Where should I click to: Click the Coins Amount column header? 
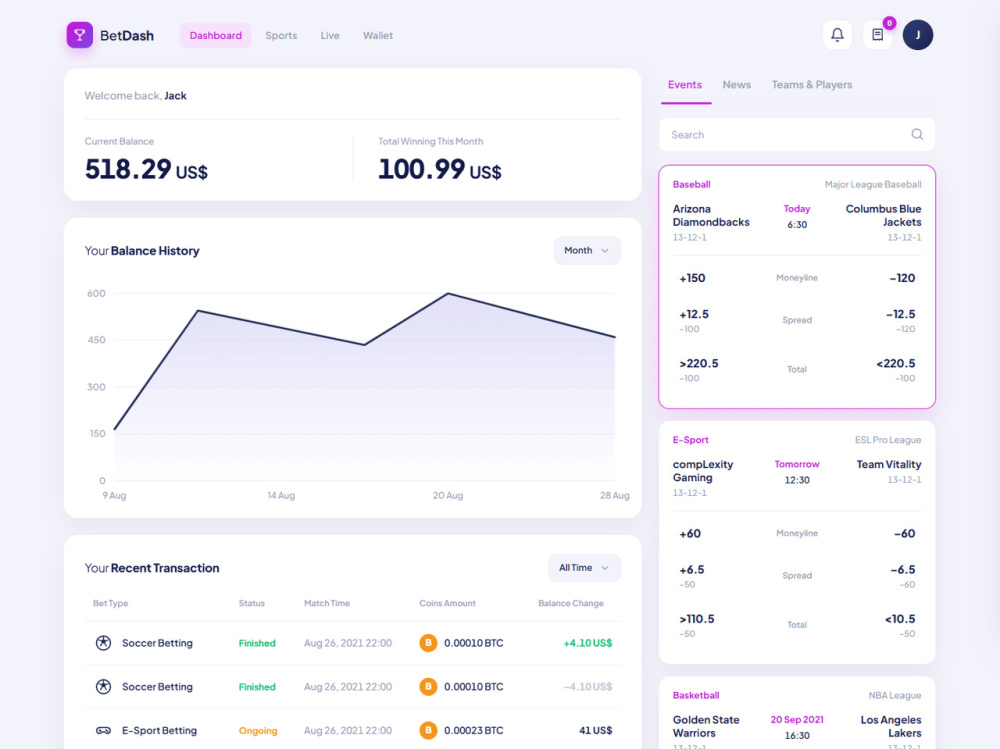[447, 604]
